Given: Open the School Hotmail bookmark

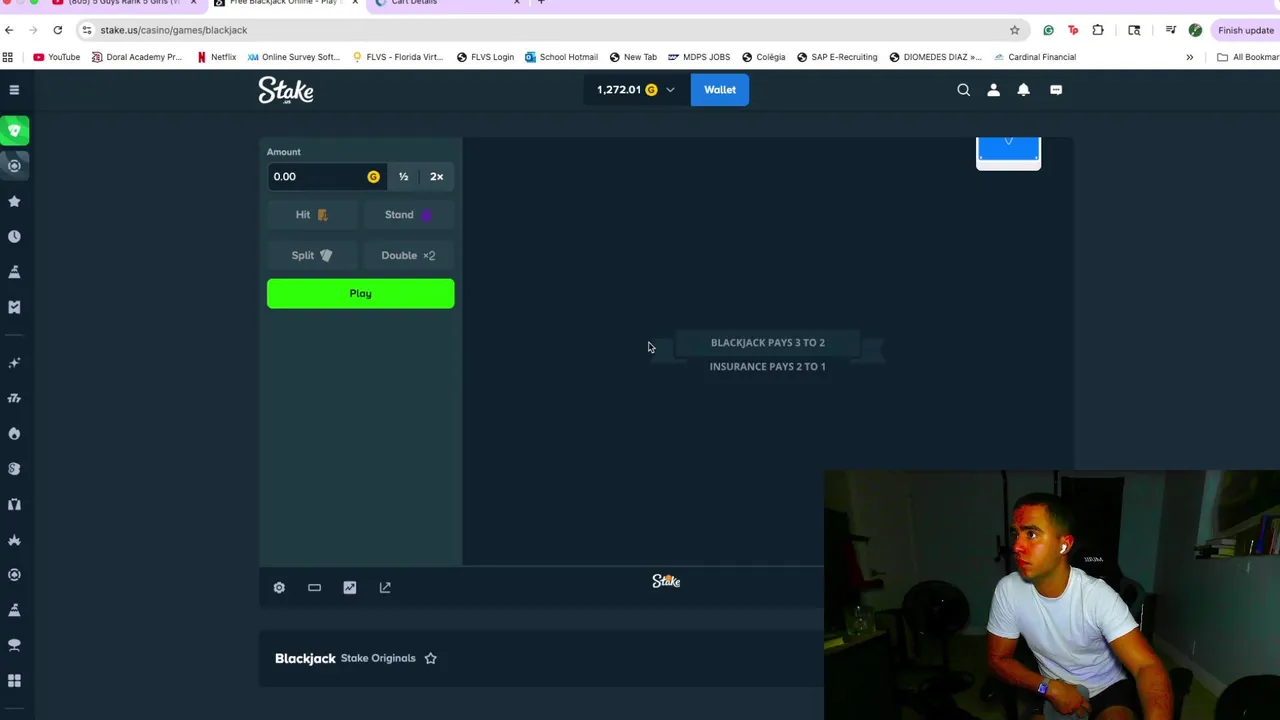Looking at the screenshot, I should (561, 57).
